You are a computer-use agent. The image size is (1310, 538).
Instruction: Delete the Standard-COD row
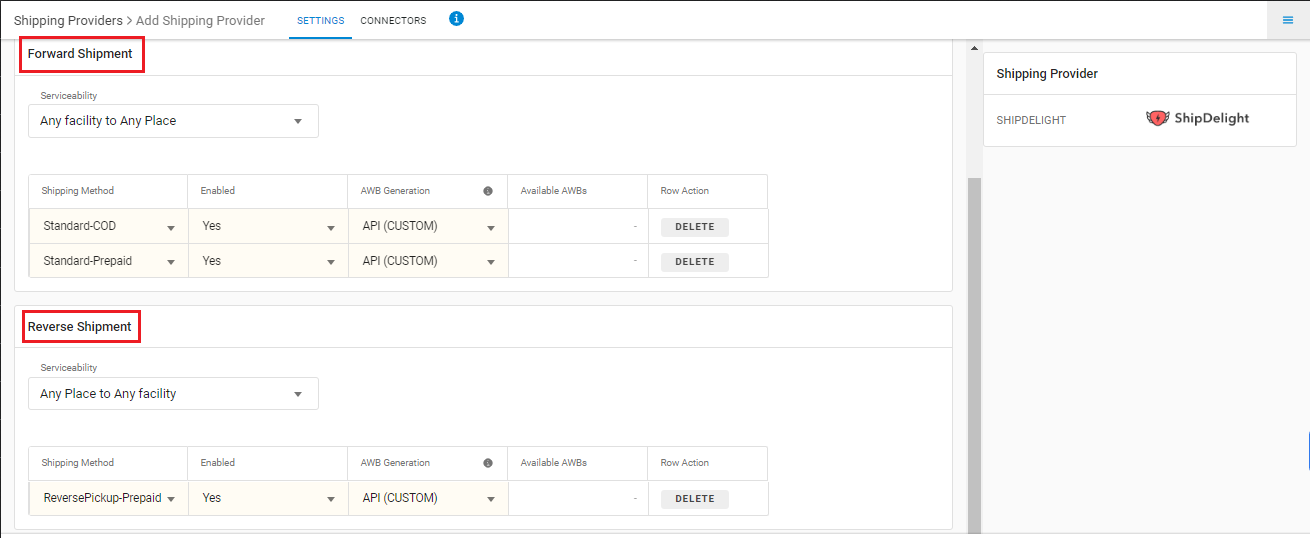click(695, 227)
